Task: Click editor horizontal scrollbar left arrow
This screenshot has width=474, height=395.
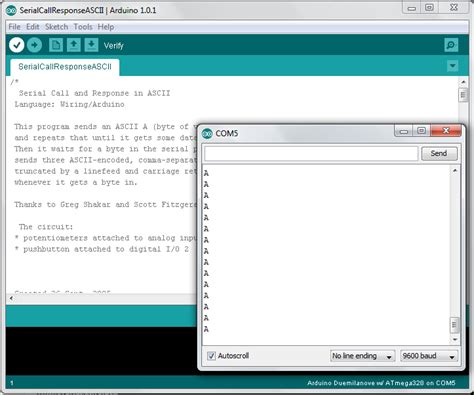Action: 11,298
